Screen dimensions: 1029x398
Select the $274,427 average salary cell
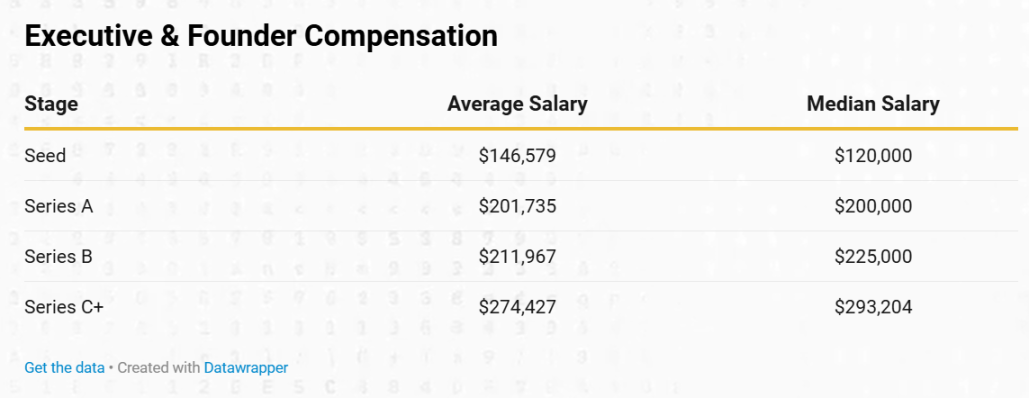pos(517,307)
